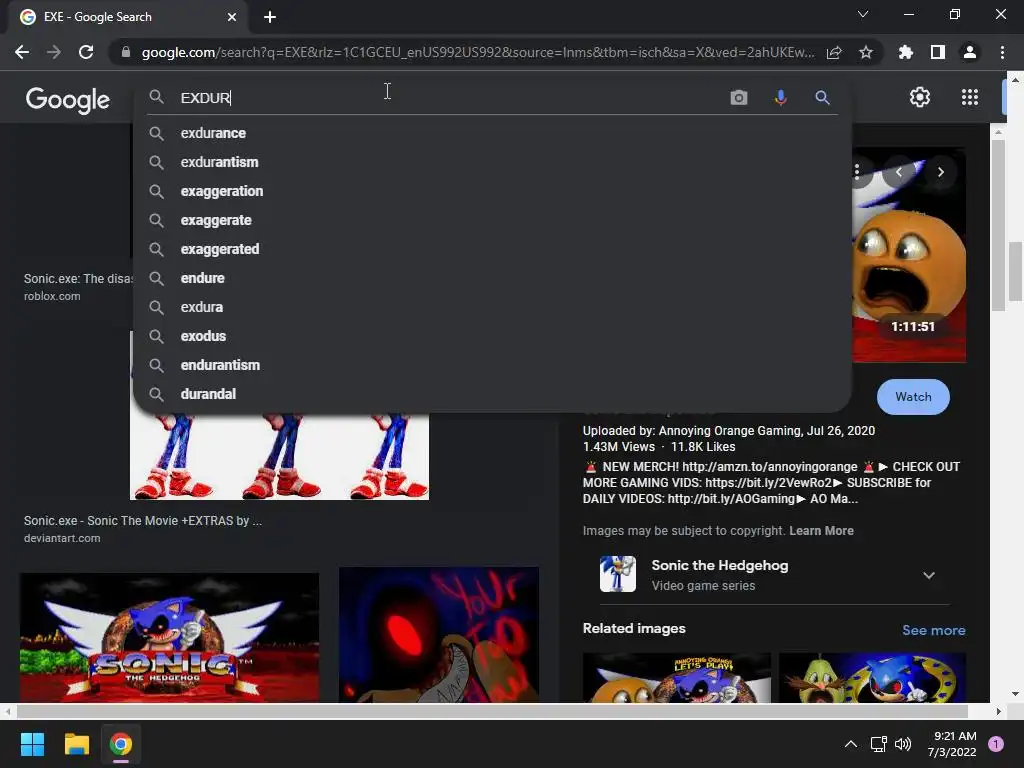The height and width of the screenshot is (768, 1024).
Task: Choose the 'exdura' suggestion
Action: [492, 307]
